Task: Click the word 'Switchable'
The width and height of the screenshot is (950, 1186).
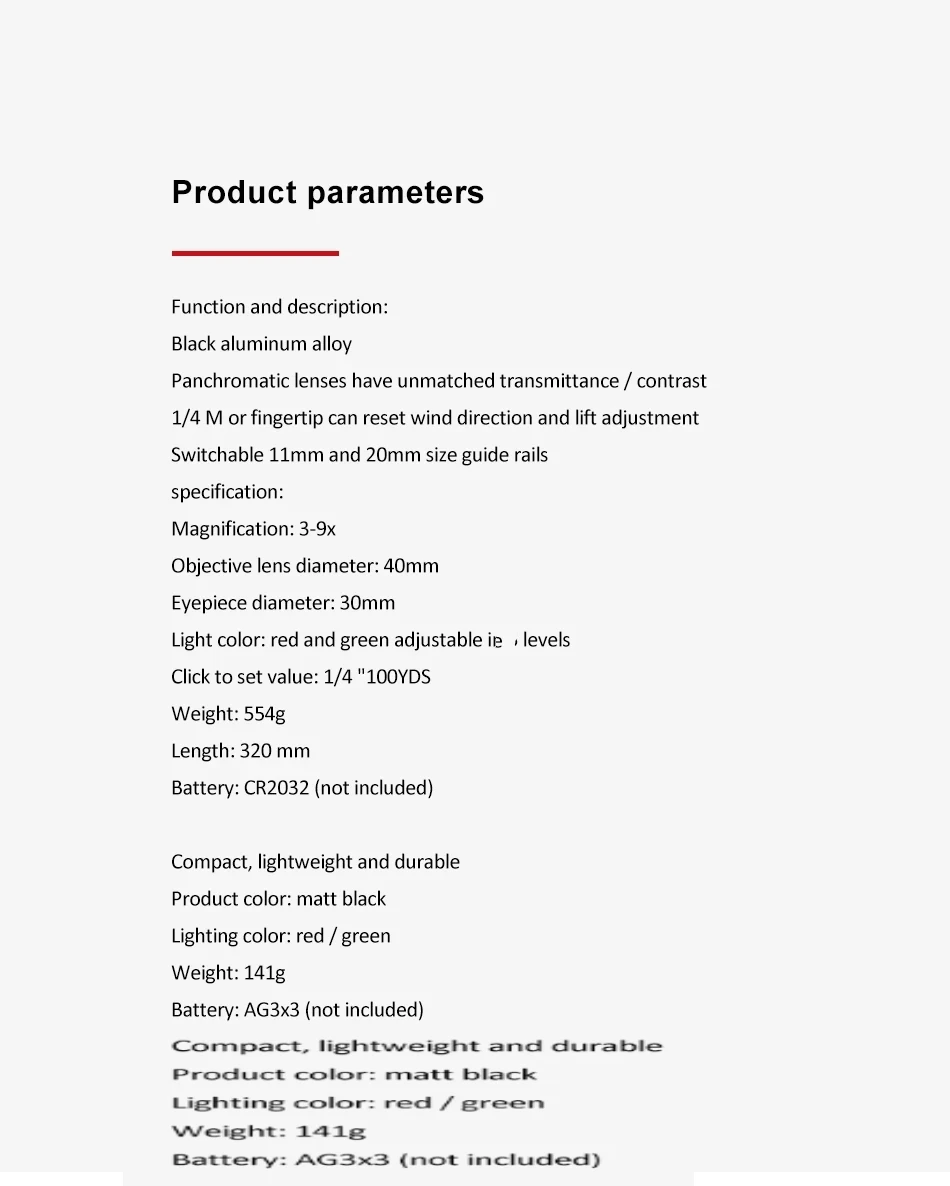Action: [217, 455]
